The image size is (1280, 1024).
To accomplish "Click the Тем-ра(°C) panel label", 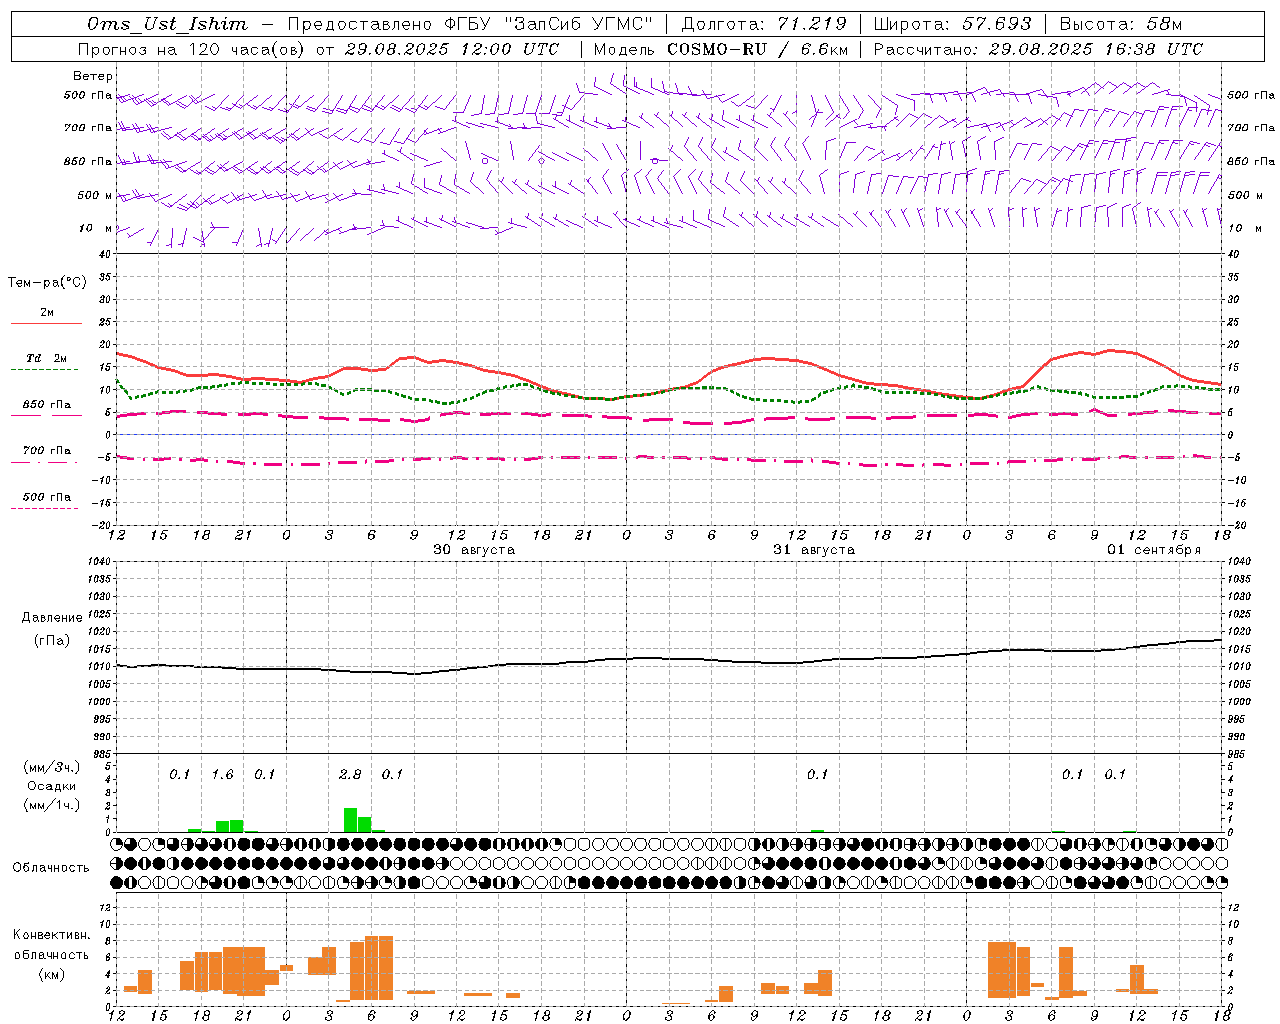I will (x=47, y=282).
